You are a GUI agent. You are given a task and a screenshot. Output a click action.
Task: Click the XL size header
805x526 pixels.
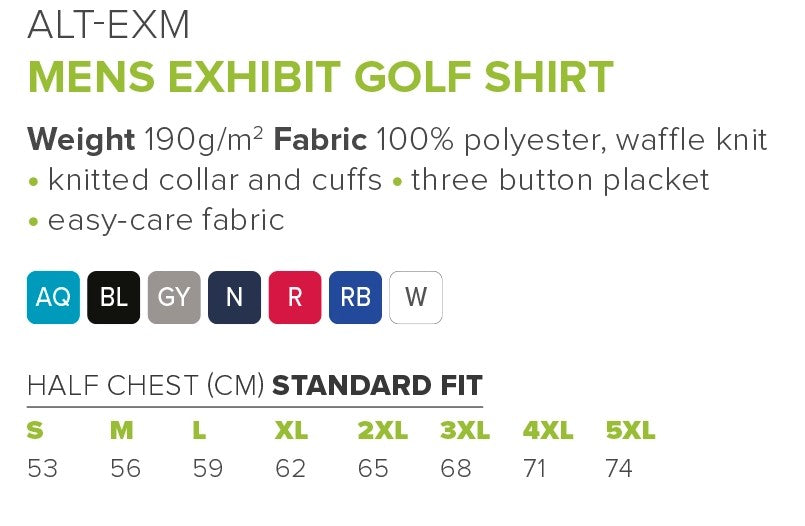(291, 431)
